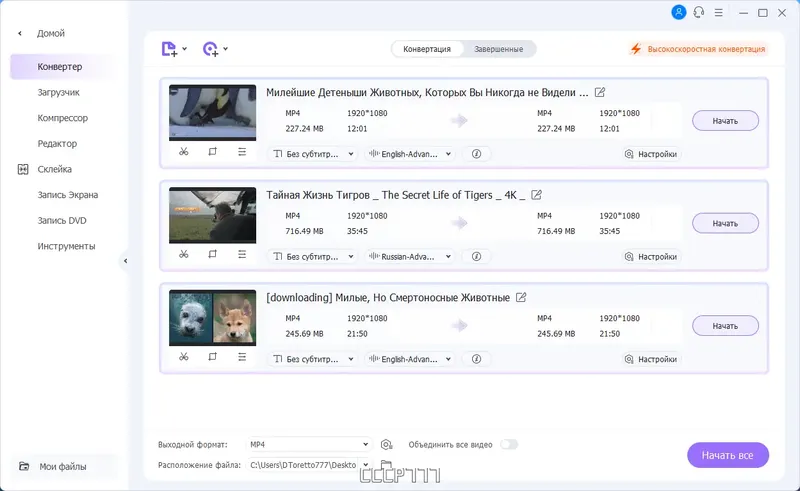Viewport: 800px width, 491px height.
Task: Open Запись Экрана section
Action: (67, 194)
